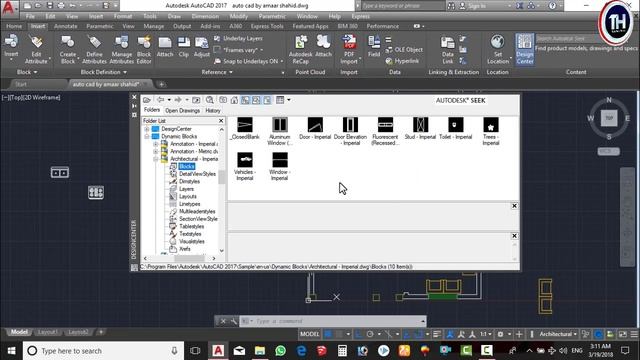
Task: Click the Load icon in DesignCenter toolbar
Action: click(x=147, y=100)
